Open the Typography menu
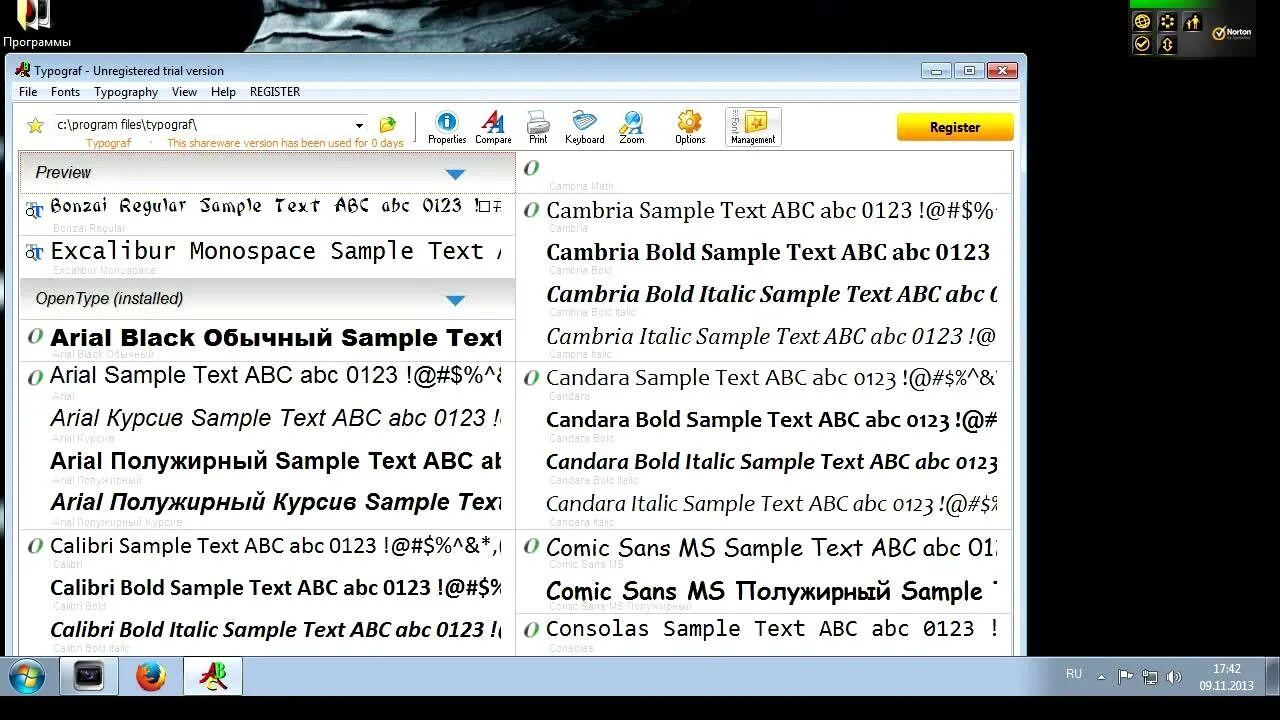 click(126, 92)
